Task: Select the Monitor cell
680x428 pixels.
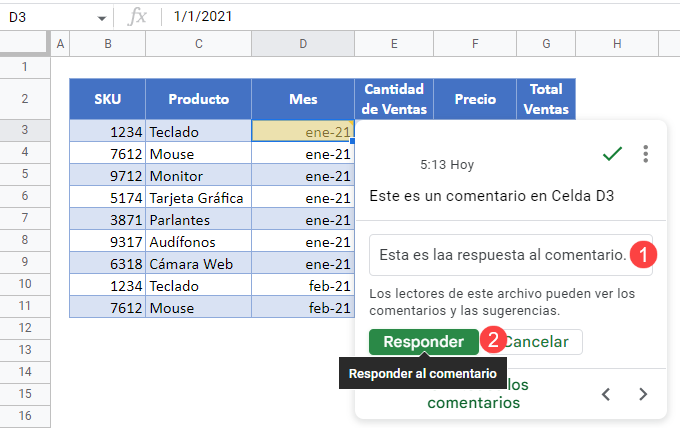Action: coord(199,175)
